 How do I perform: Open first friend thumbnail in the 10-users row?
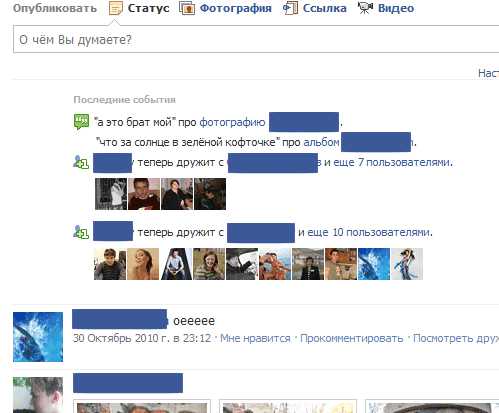pyautogui.click(x=110, y=264)
